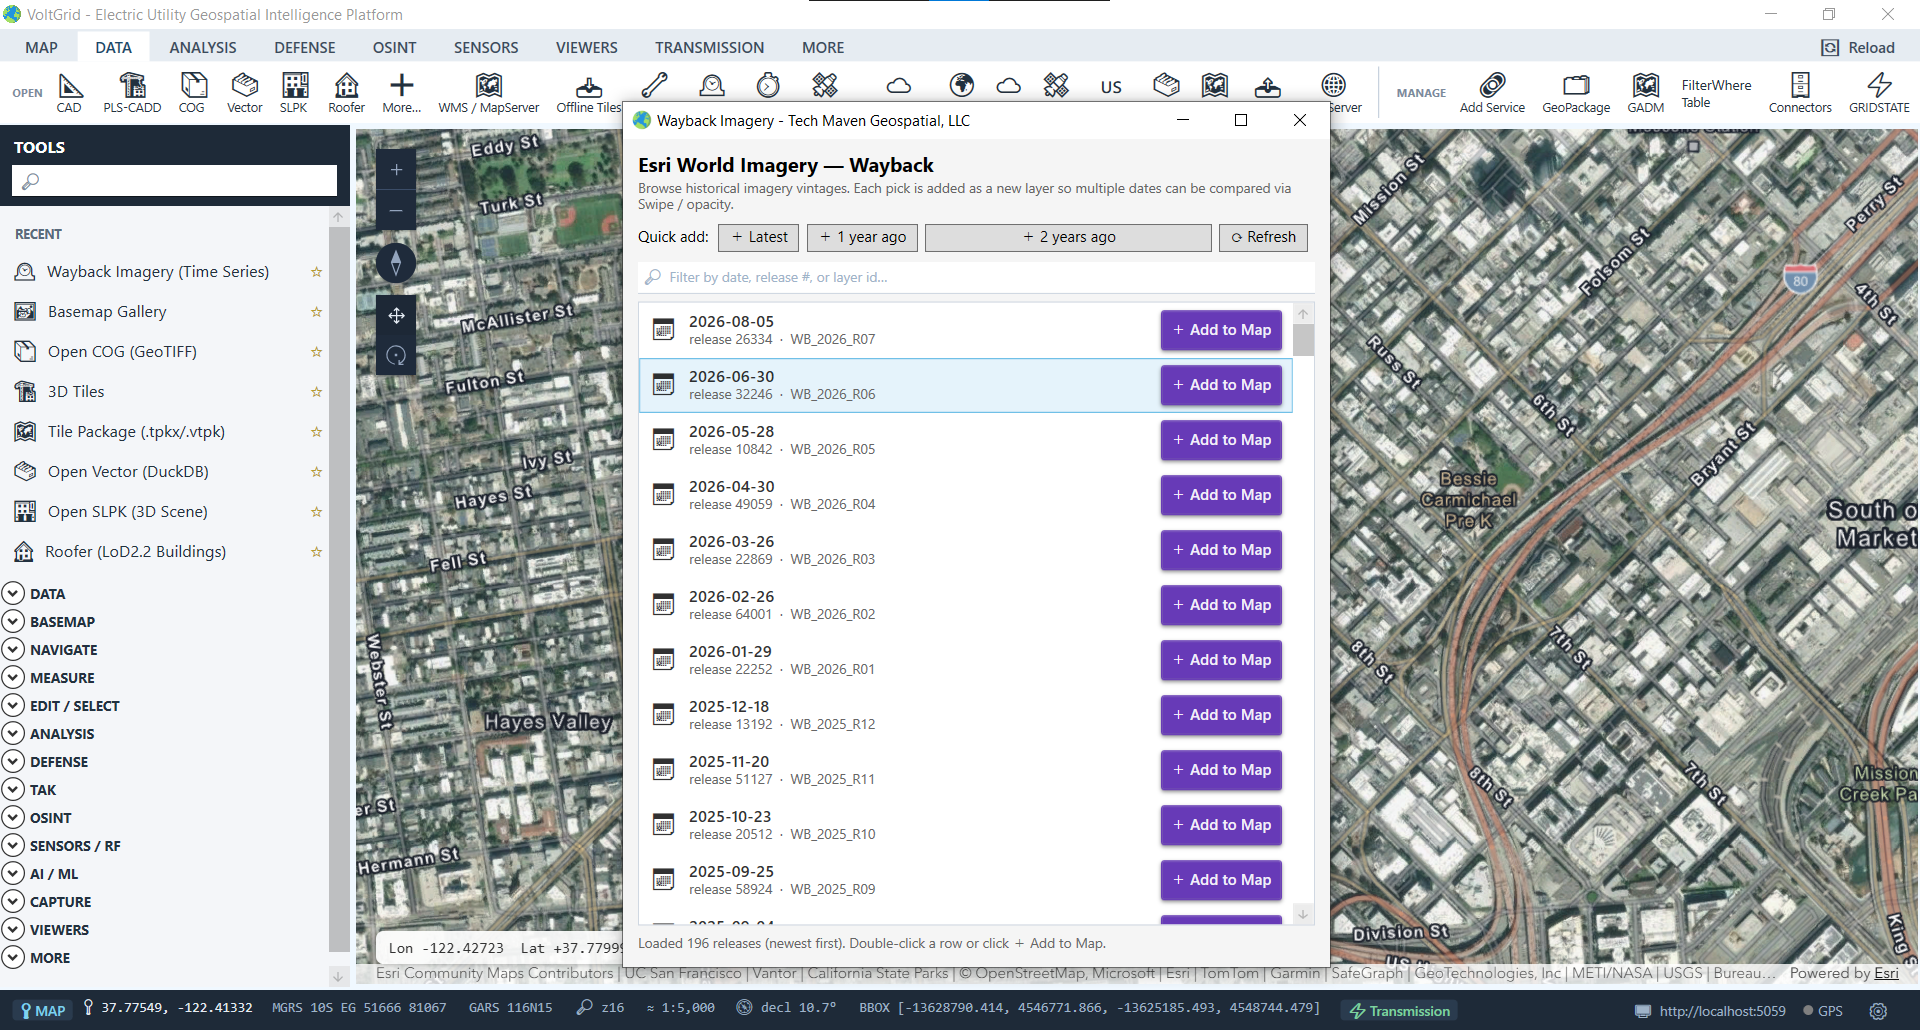Zoom in on the map
The height and width of the screenshot is (1030, 1920).
point(396,170)
